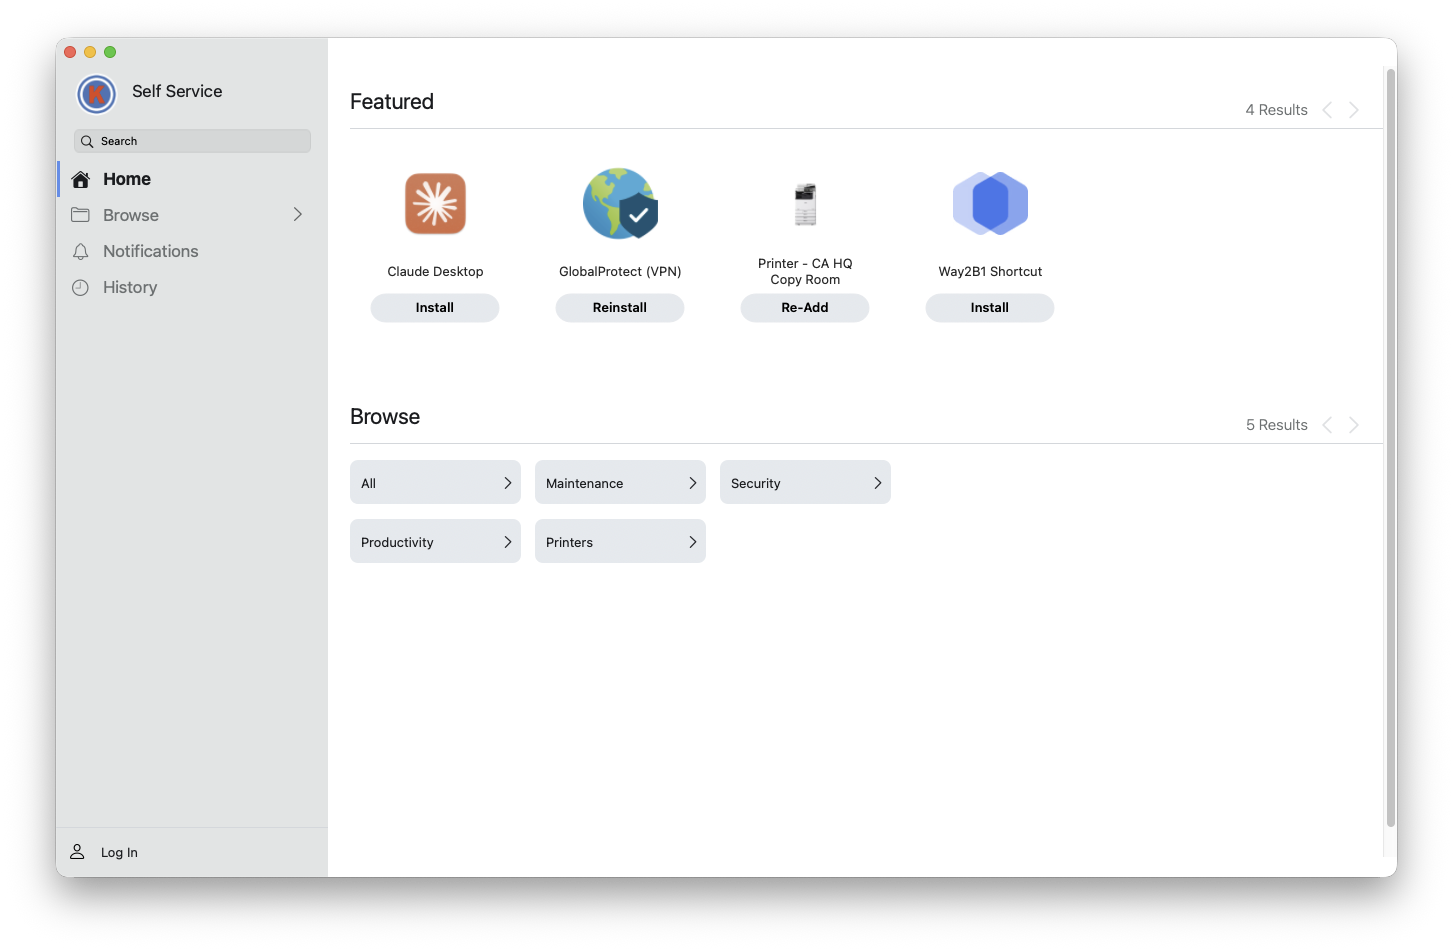Open the GlobalProtect VPN globe icon
The height and width of the screenshot is (951, 1453).
pyautogui.click(x=620, y=204)
